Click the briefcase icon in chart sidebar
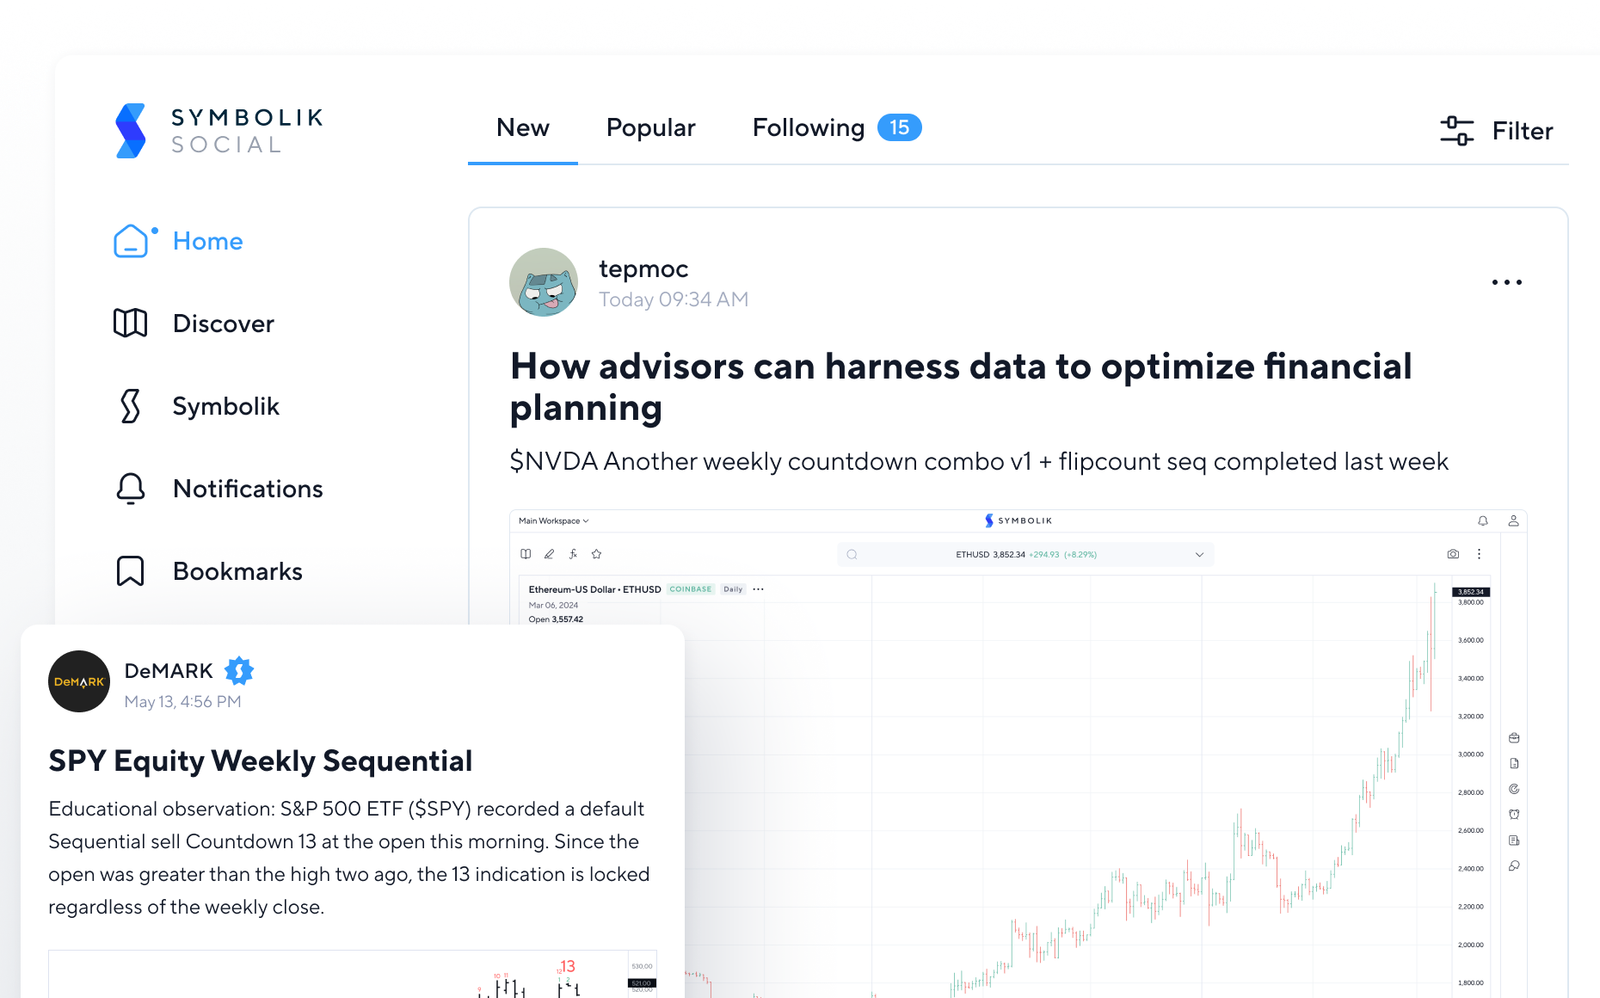 [1514, 738]
